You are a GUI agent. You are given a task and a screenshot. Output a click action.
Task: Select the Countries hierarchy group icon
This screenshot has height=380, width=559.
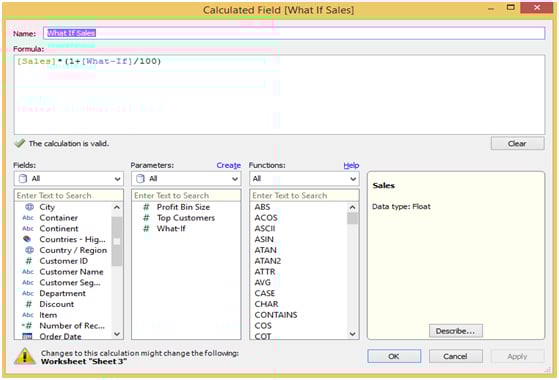tap(27, 239)
